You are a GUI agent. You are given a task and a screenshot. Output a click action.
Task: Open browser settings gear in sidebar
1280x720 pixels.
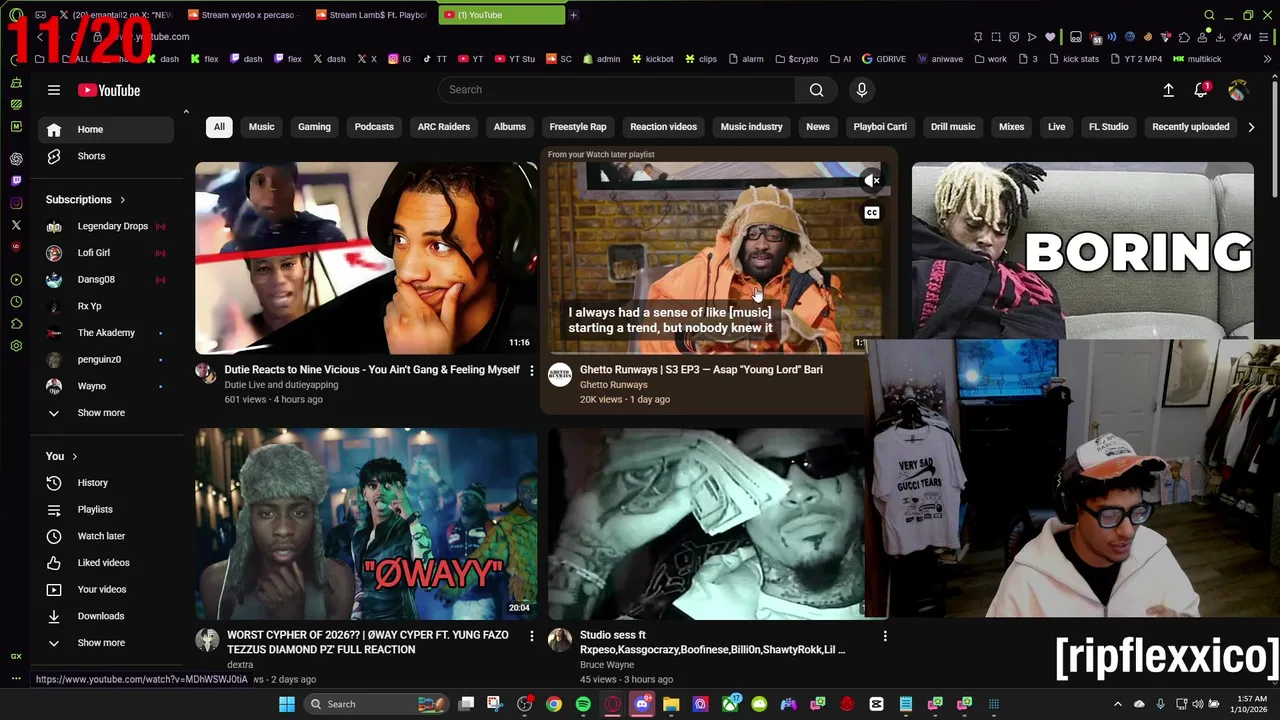(x=16, y=346)
